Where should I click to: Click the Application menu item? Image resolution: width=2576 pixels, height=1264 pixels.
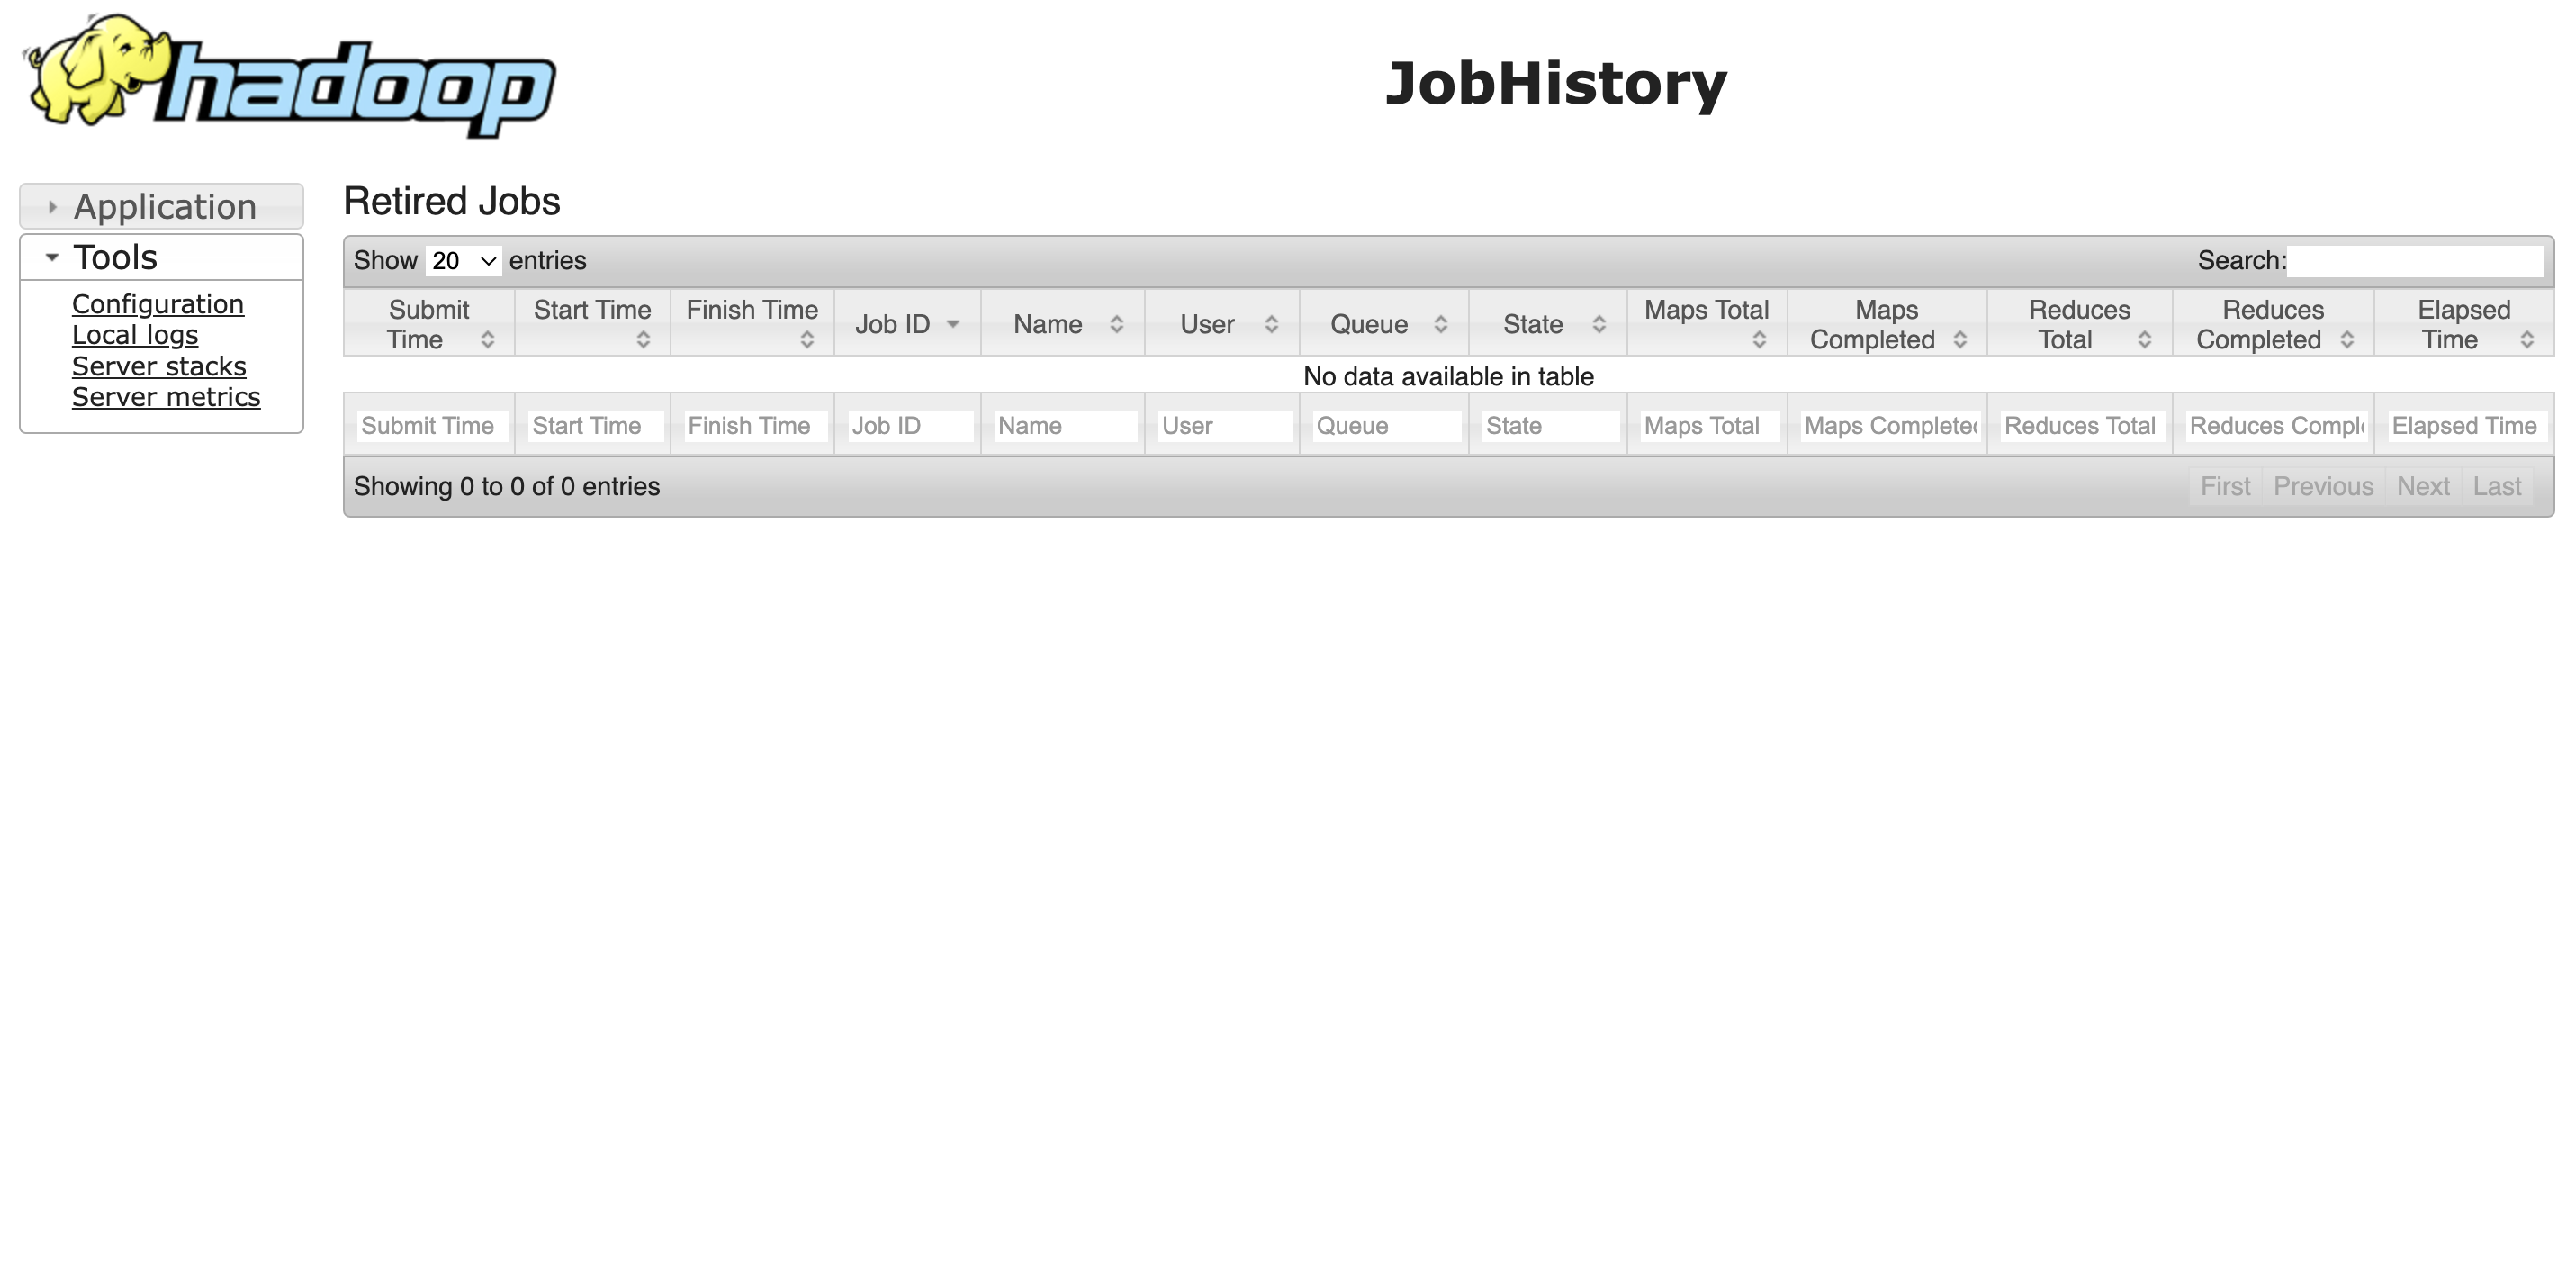pyautogui.click(x=163, y=205)
